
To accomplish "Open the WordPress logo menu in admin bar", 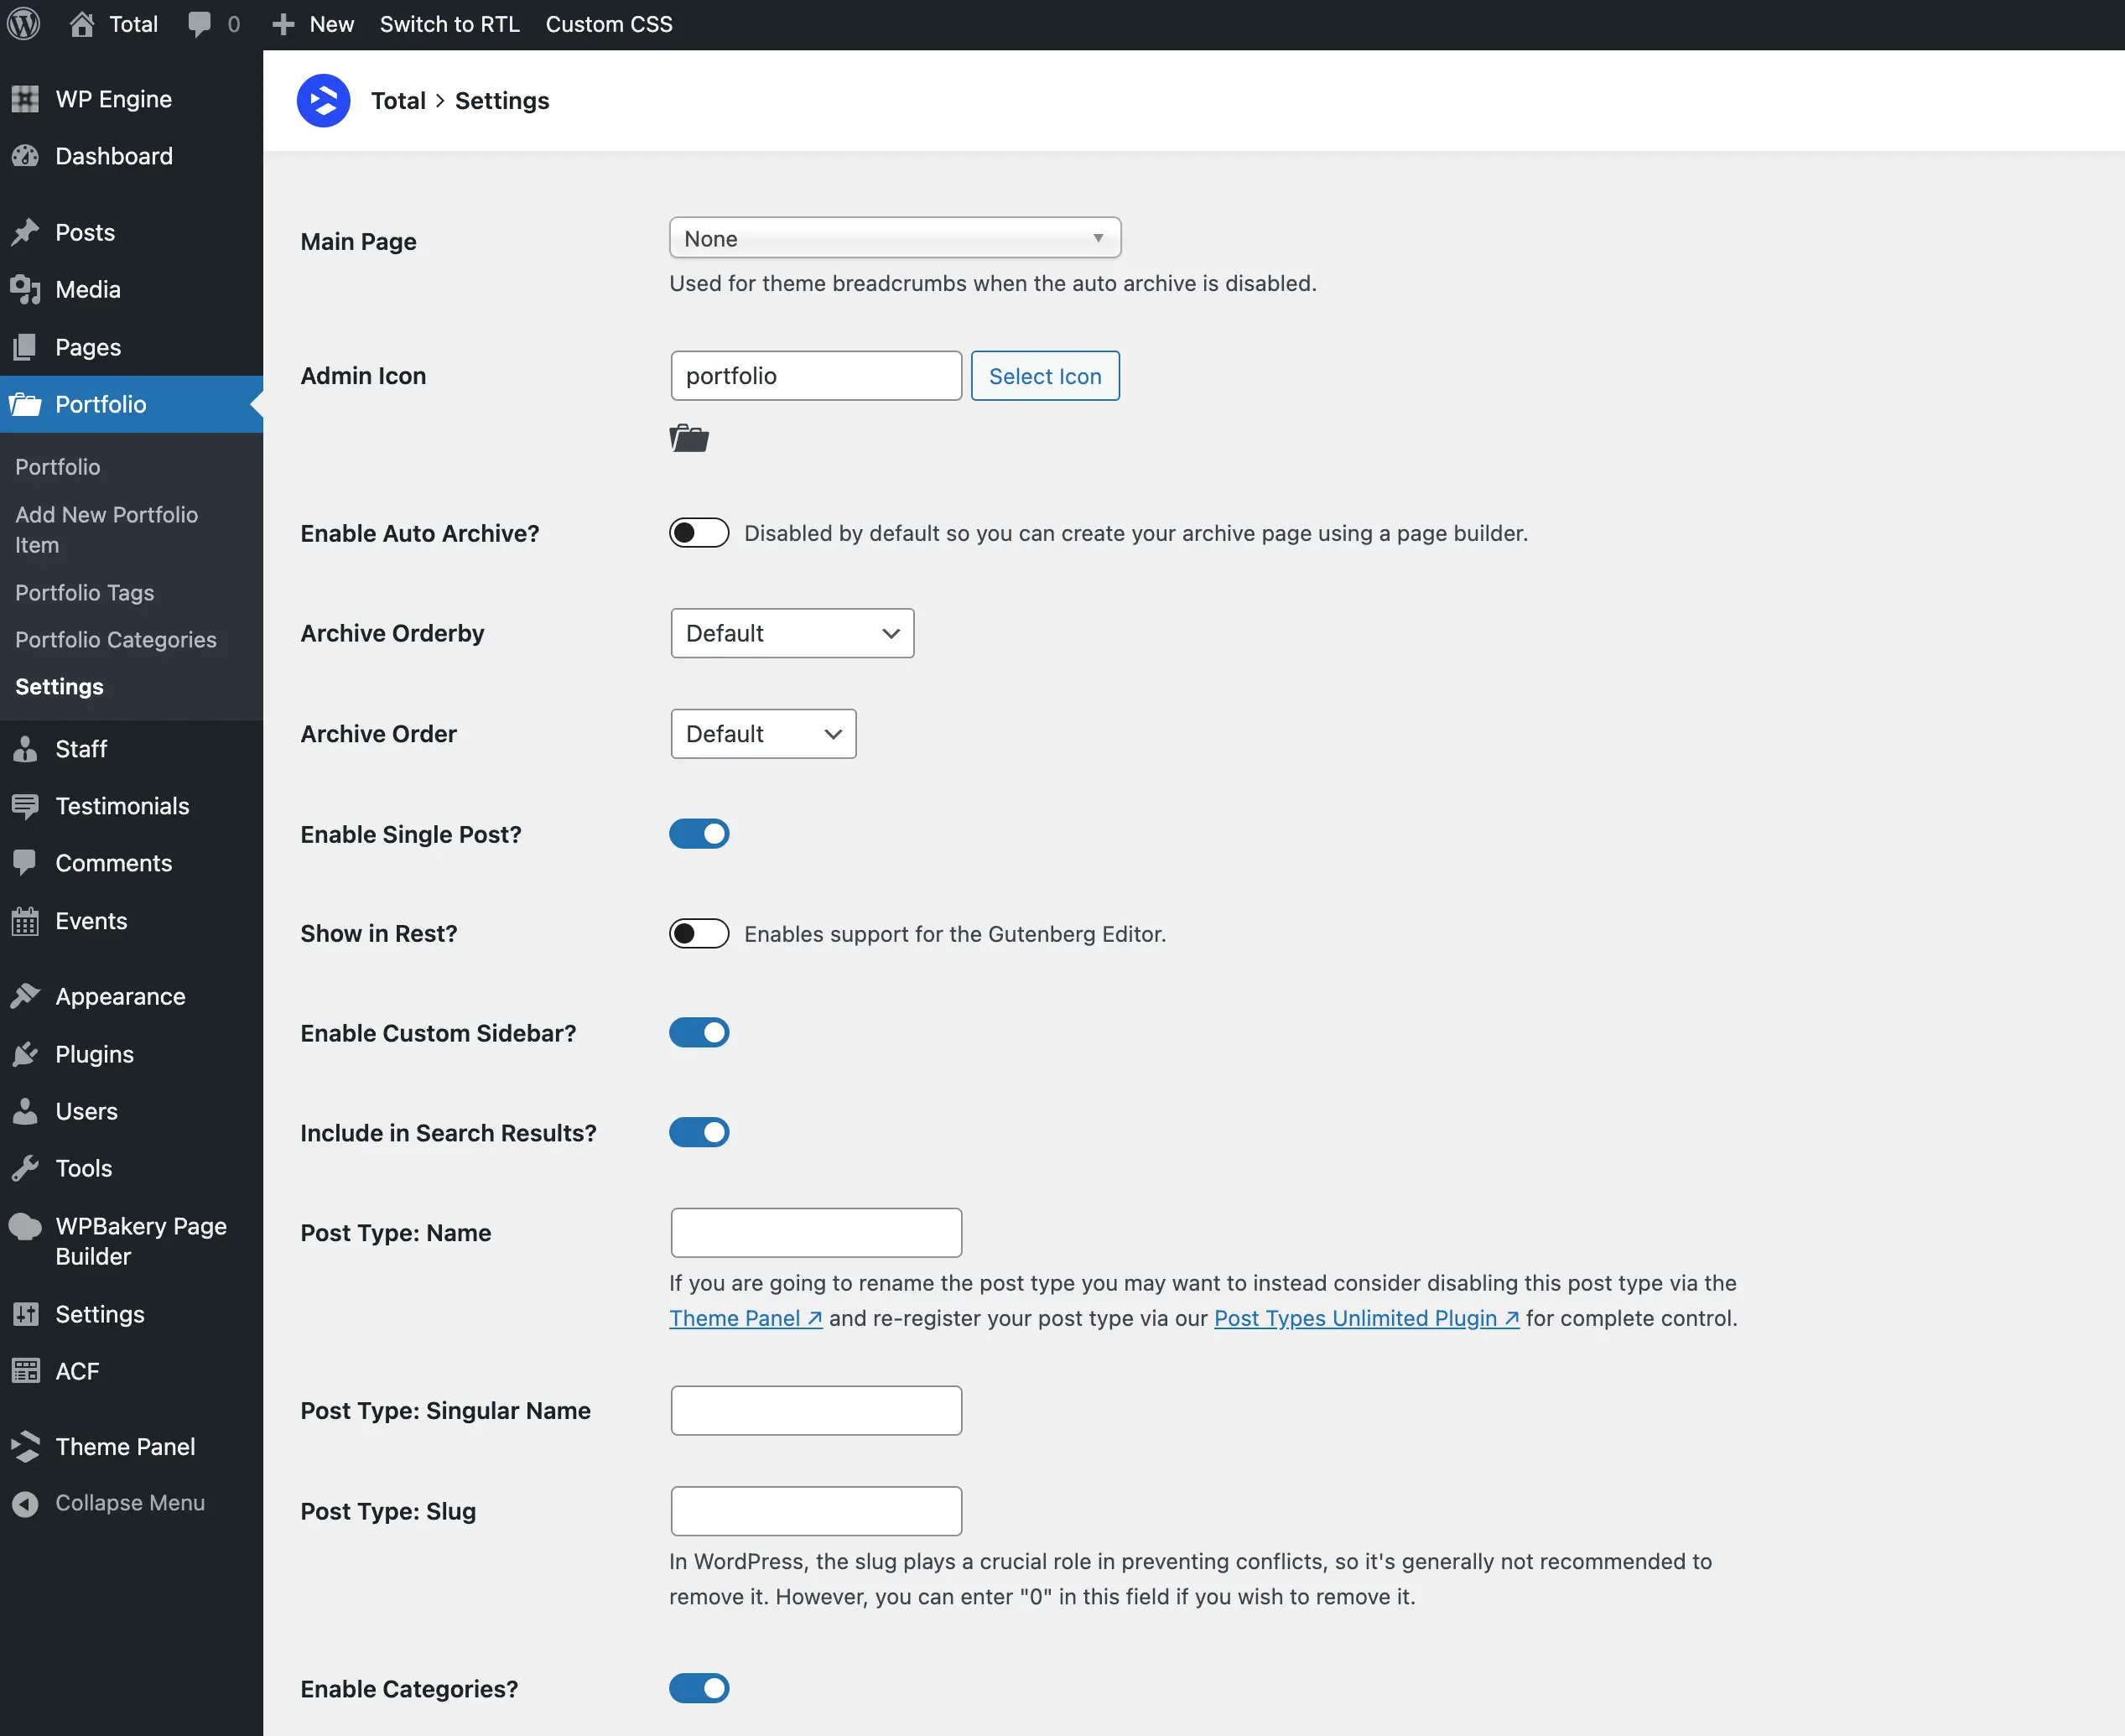I will point(23,23).
